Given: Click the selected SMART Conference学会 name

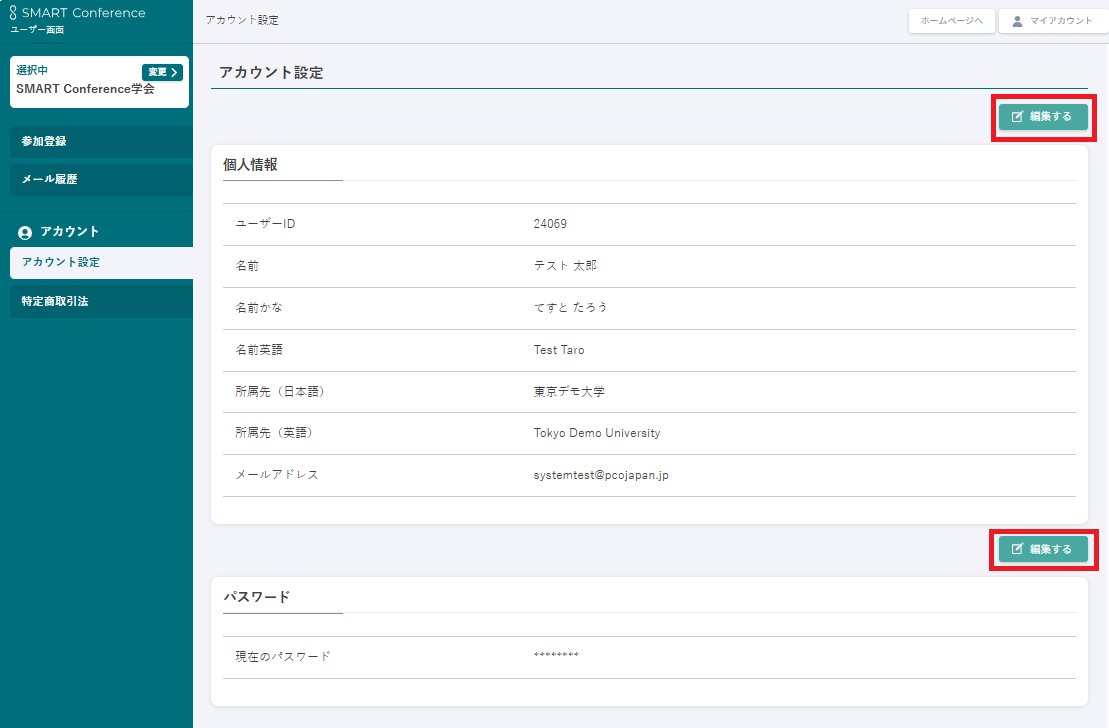Looking at the screenshot, I should point(85,89).
